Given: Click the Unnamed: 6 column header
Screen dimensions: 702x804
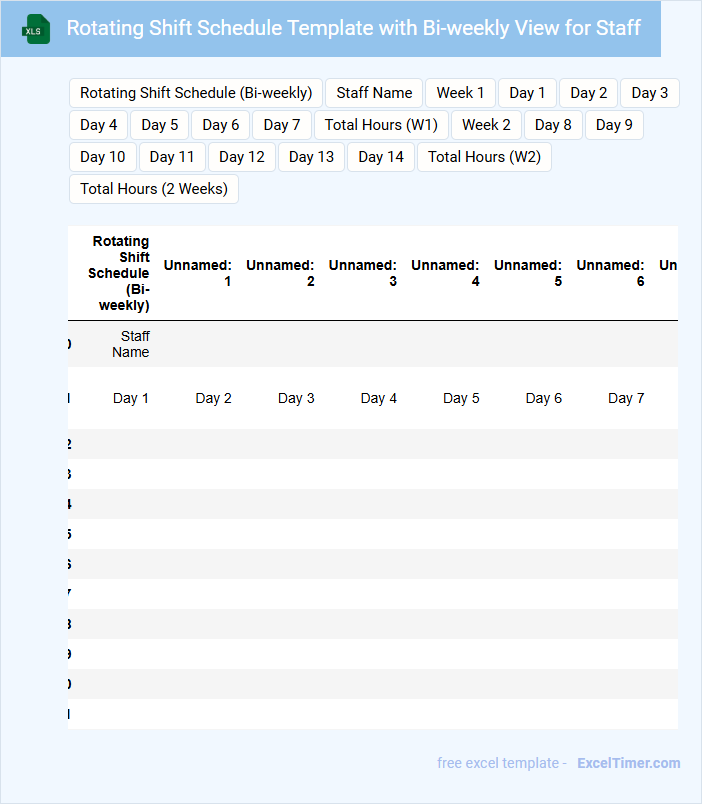Looking at the screenshot, I should pos(610,273).
